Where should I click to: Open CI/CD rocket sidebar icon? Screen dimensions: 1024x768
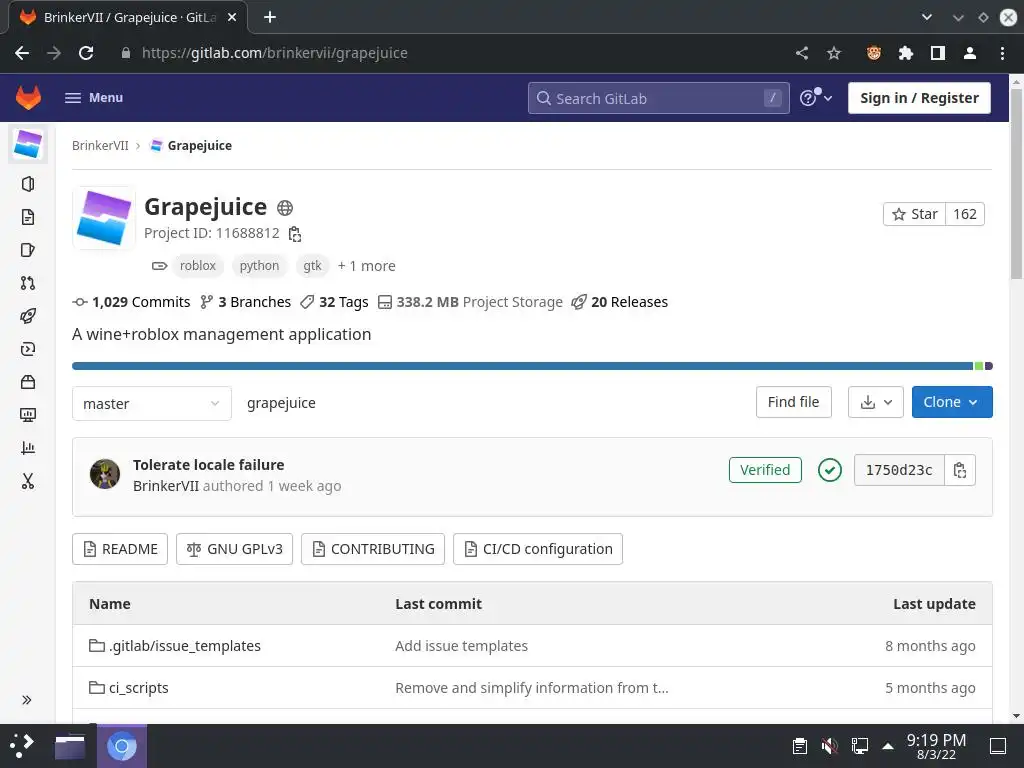(x=27, y=316)
